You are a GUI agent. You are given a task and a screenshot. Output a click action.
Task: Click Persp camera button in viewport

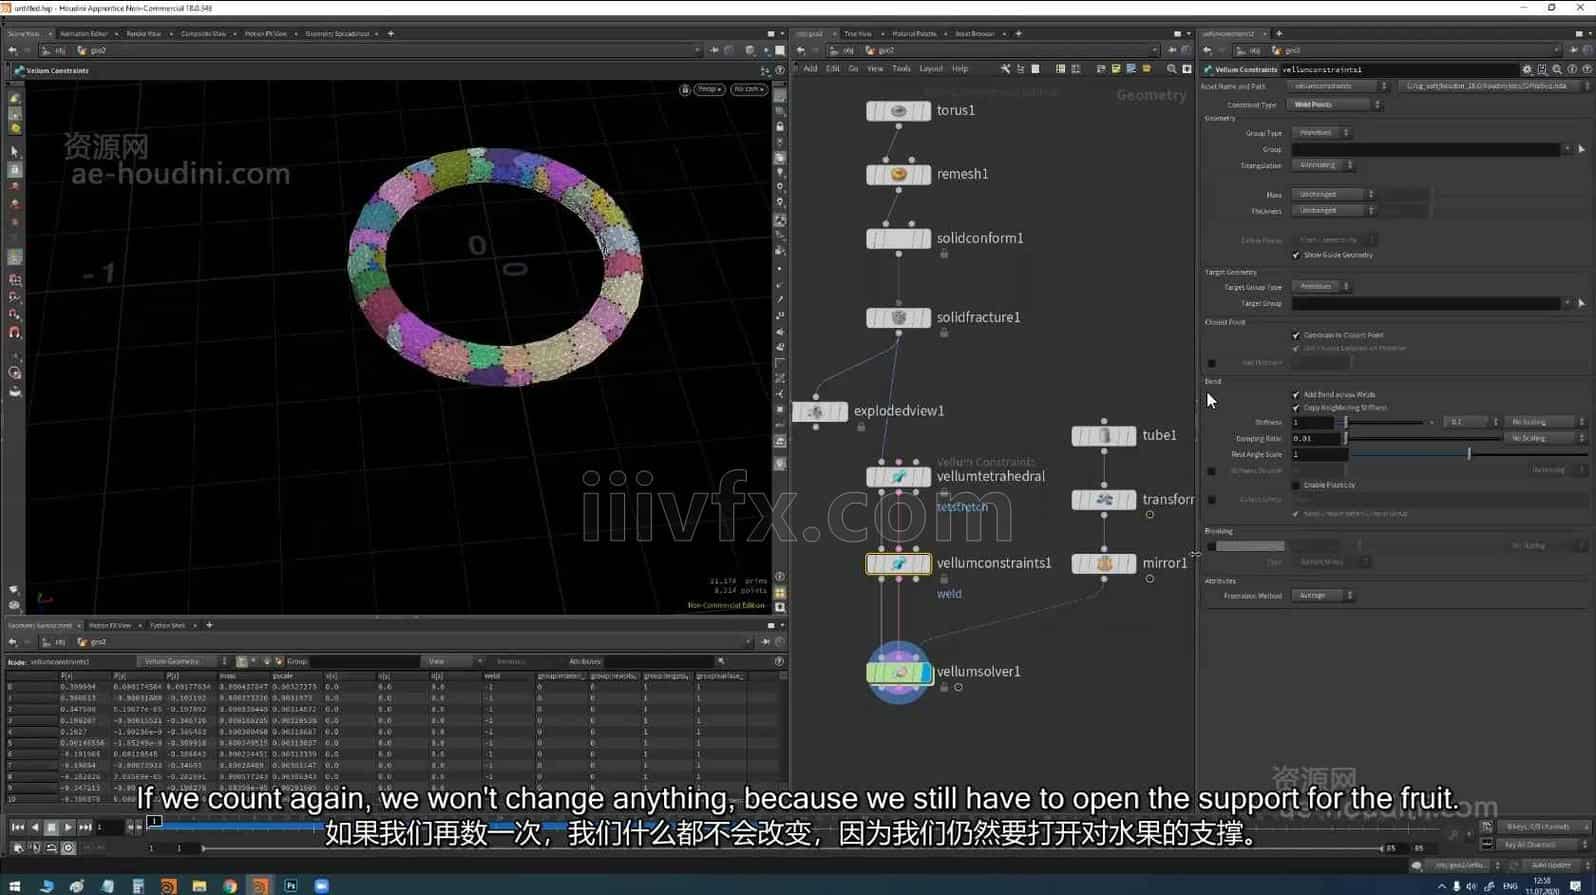click(x=709, y=90)
